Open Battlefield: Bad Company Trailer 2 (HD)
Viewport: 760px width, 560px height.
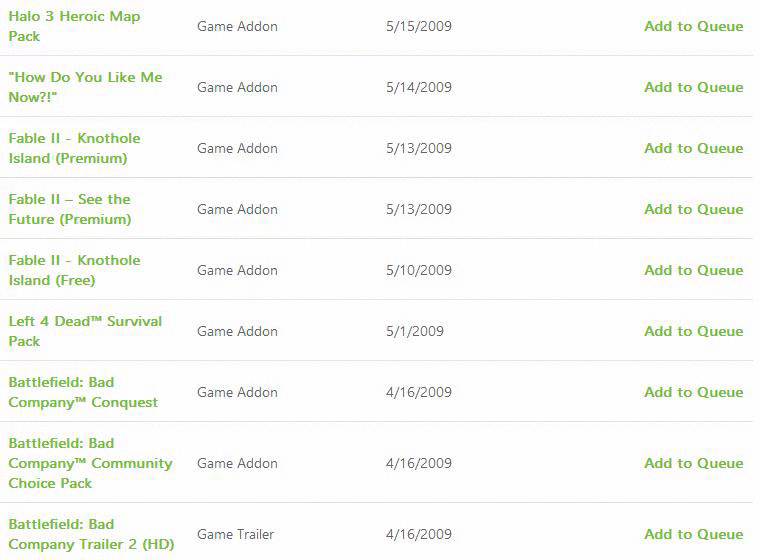click(x=91, y=534)
